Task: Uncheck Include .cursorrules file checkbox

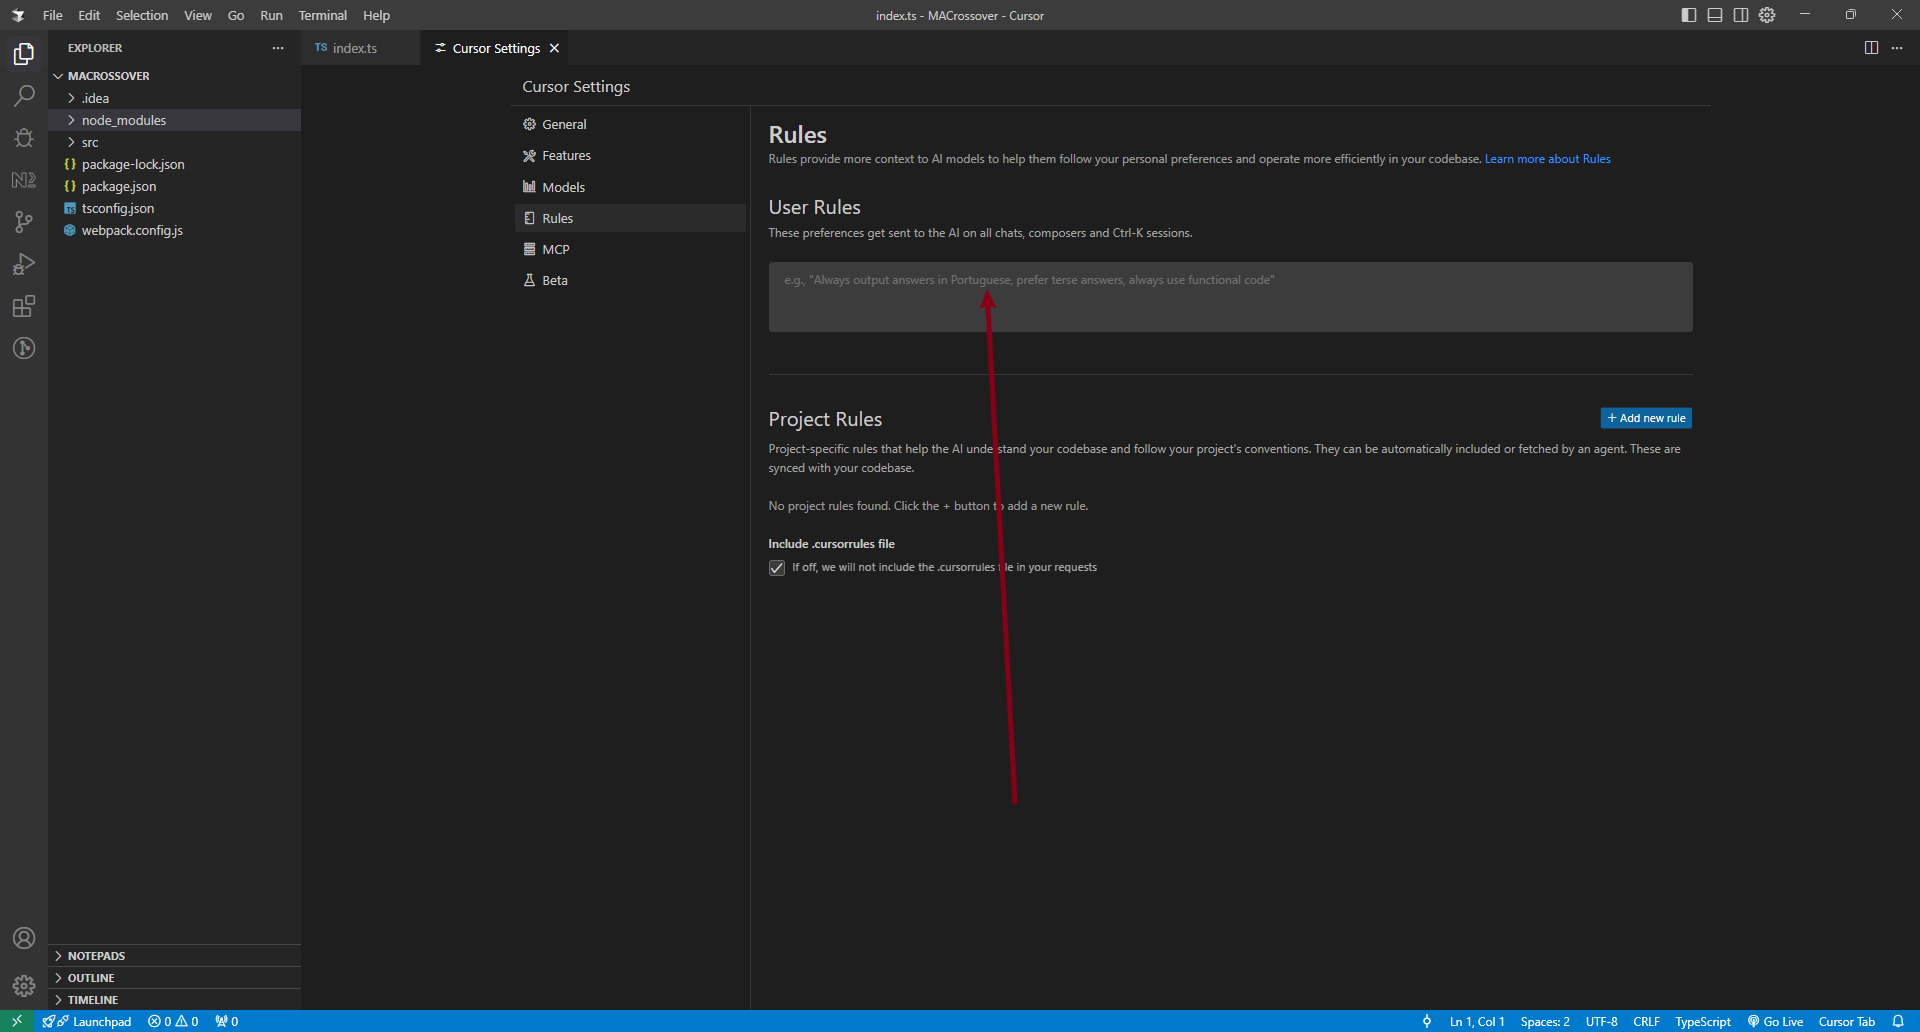Action: pos(777,568)
